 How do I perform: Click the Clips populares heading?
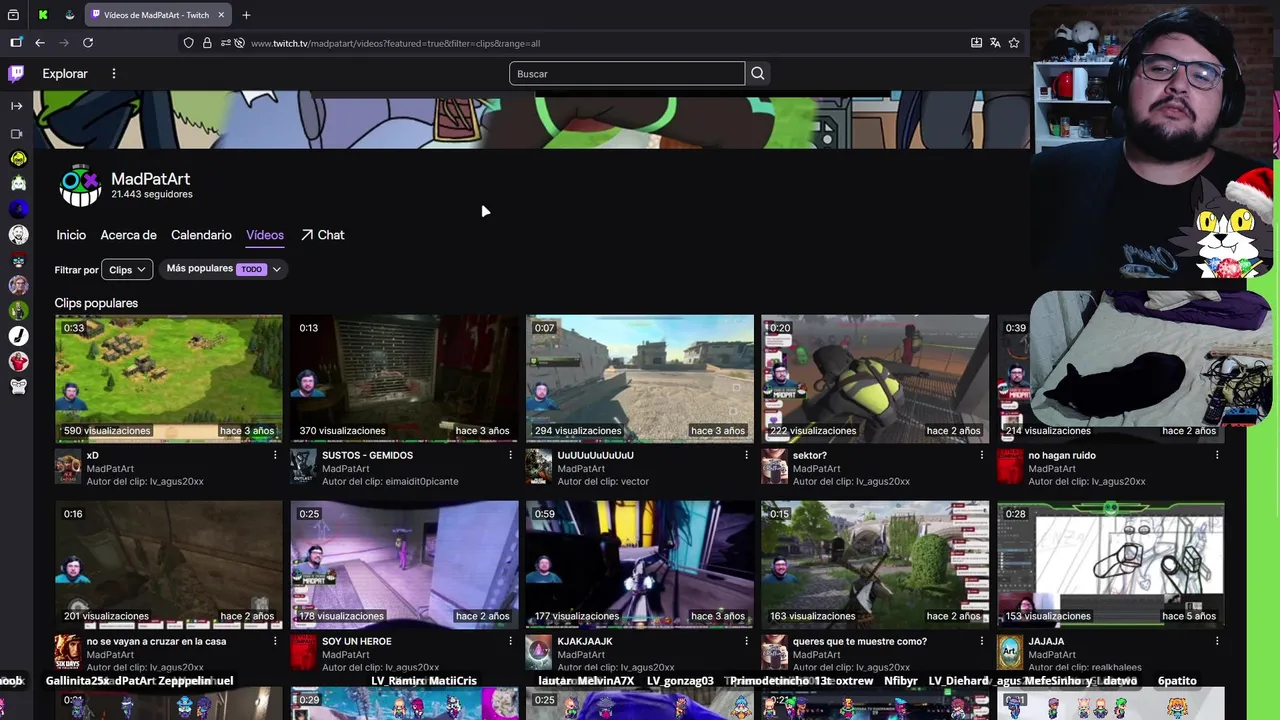tap(96, 303)
